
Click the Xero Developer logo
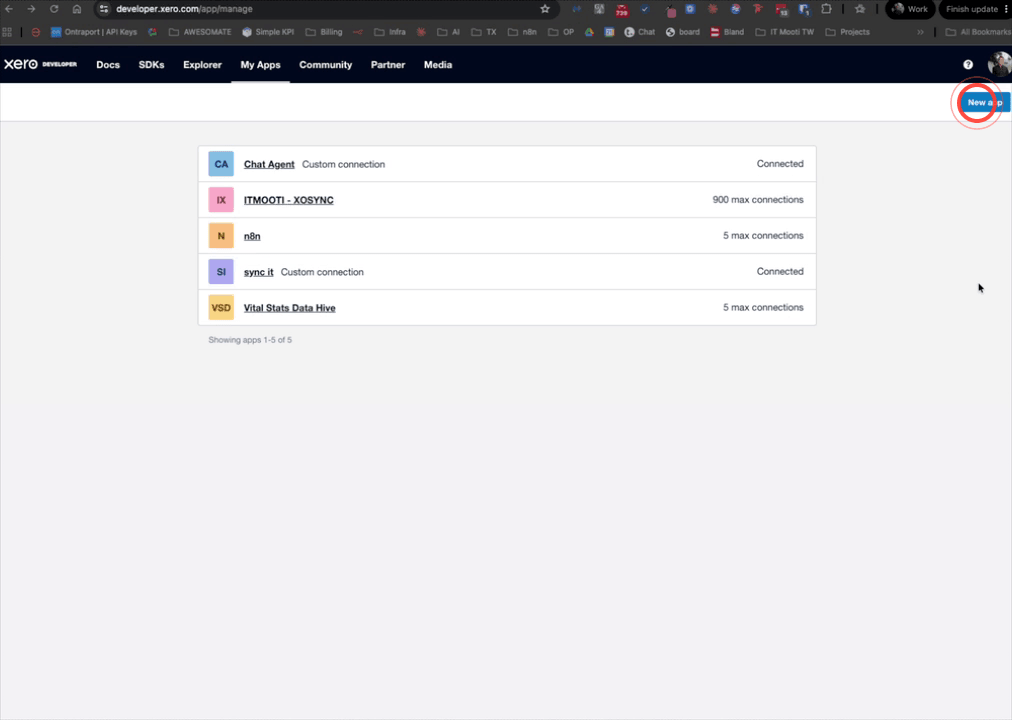pyautogui.click(x=41, y=64)
